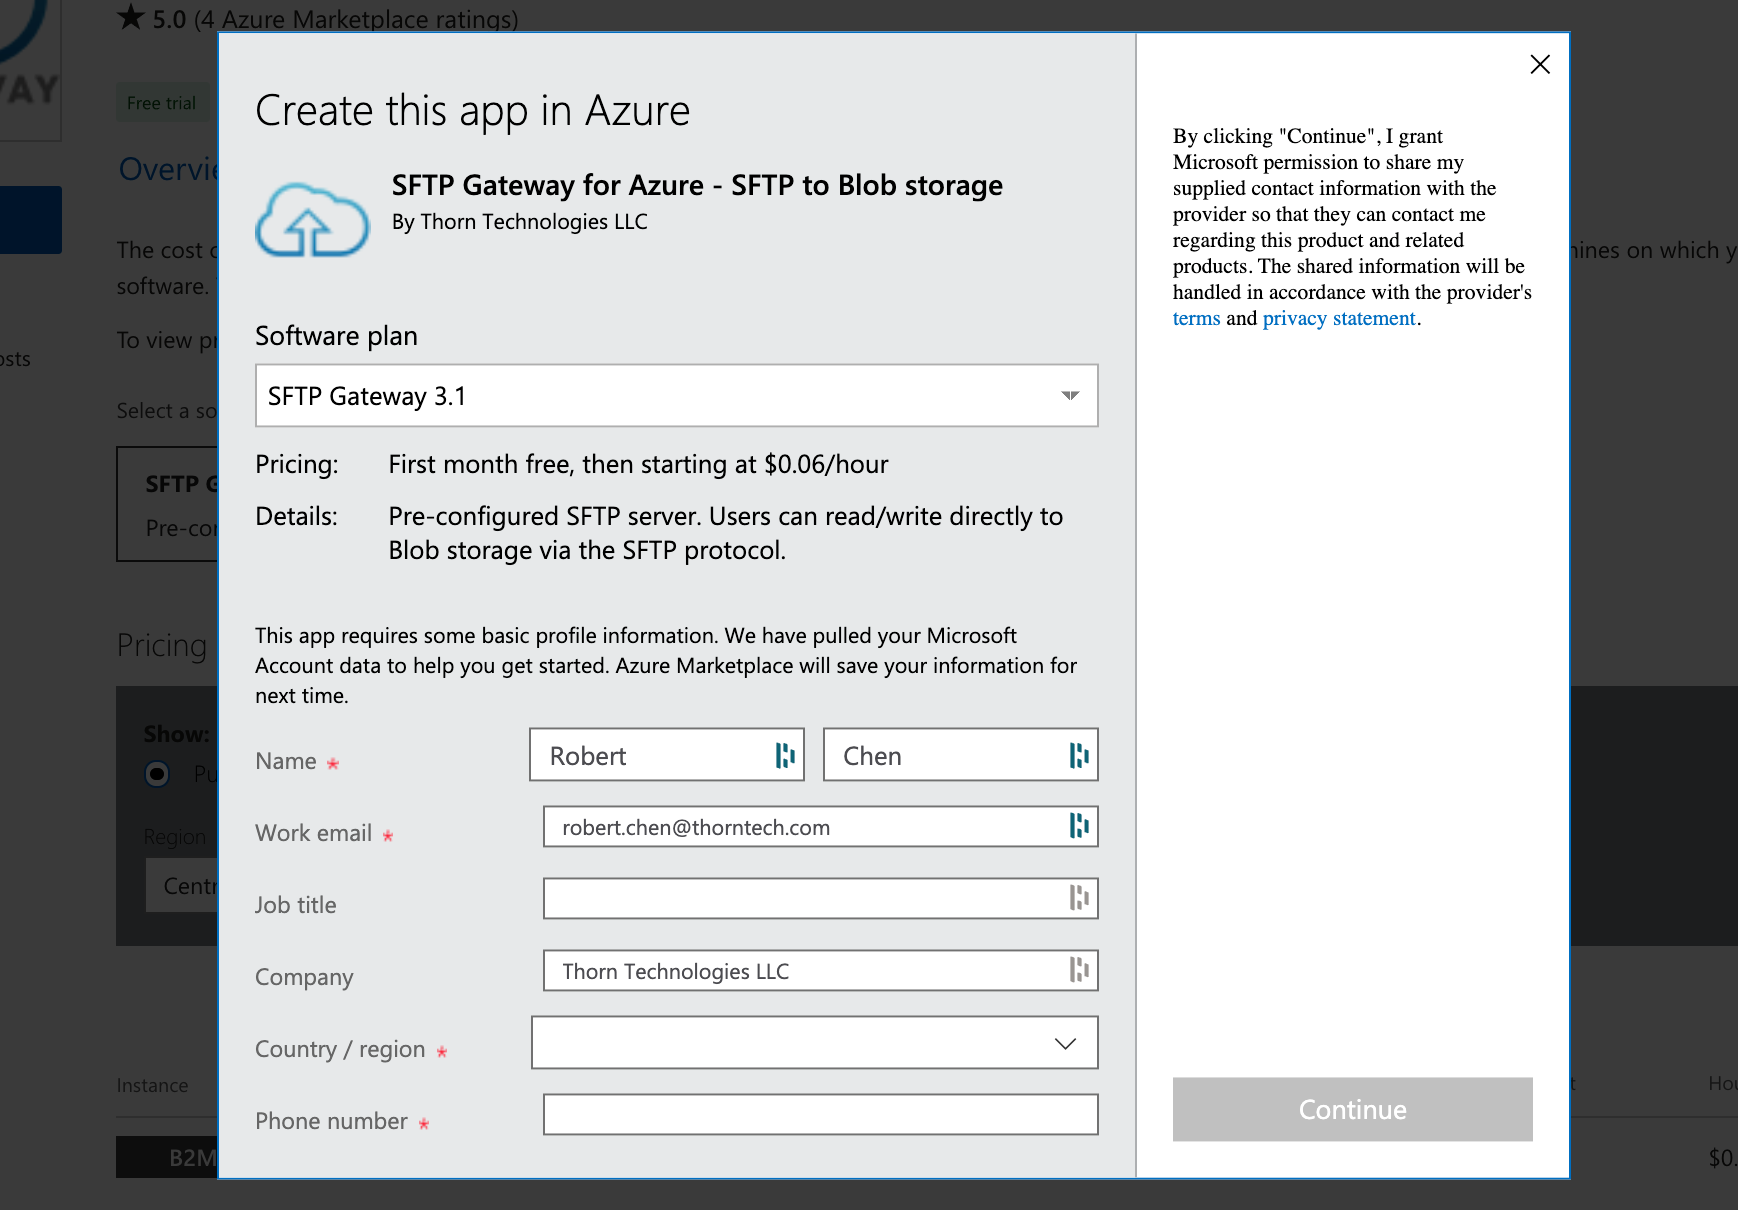Image resolution: width=1738 pixels, height=1210 pixels.
Task: Open the provider's terms link
Action: click(x=1196, y=318)
